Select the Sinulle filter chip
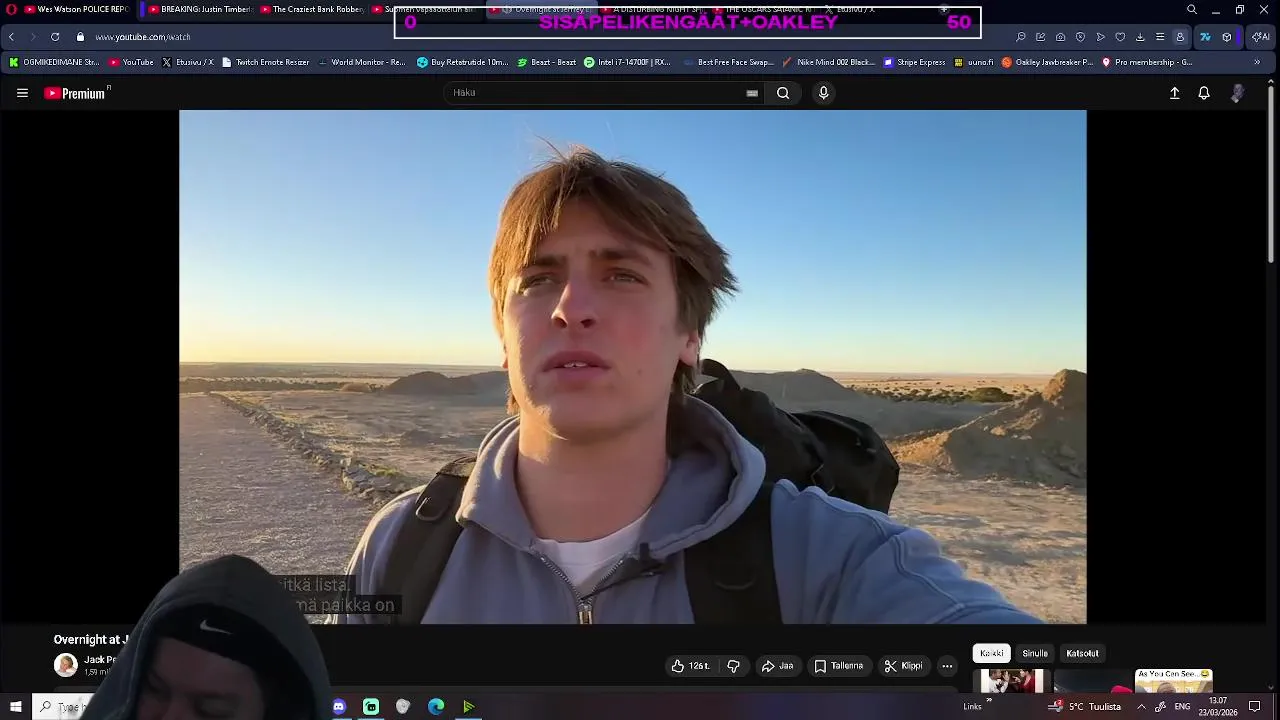Screen dimensions: 1280x720 pos(1035,653)
